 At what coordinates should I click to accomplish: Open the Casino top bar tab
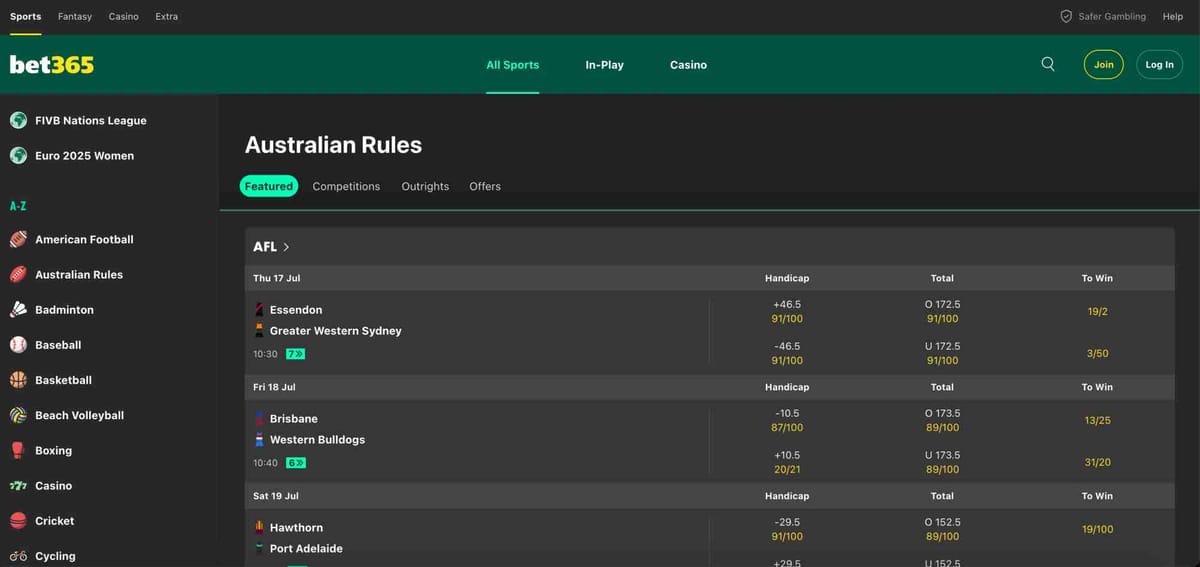point(124,16)
